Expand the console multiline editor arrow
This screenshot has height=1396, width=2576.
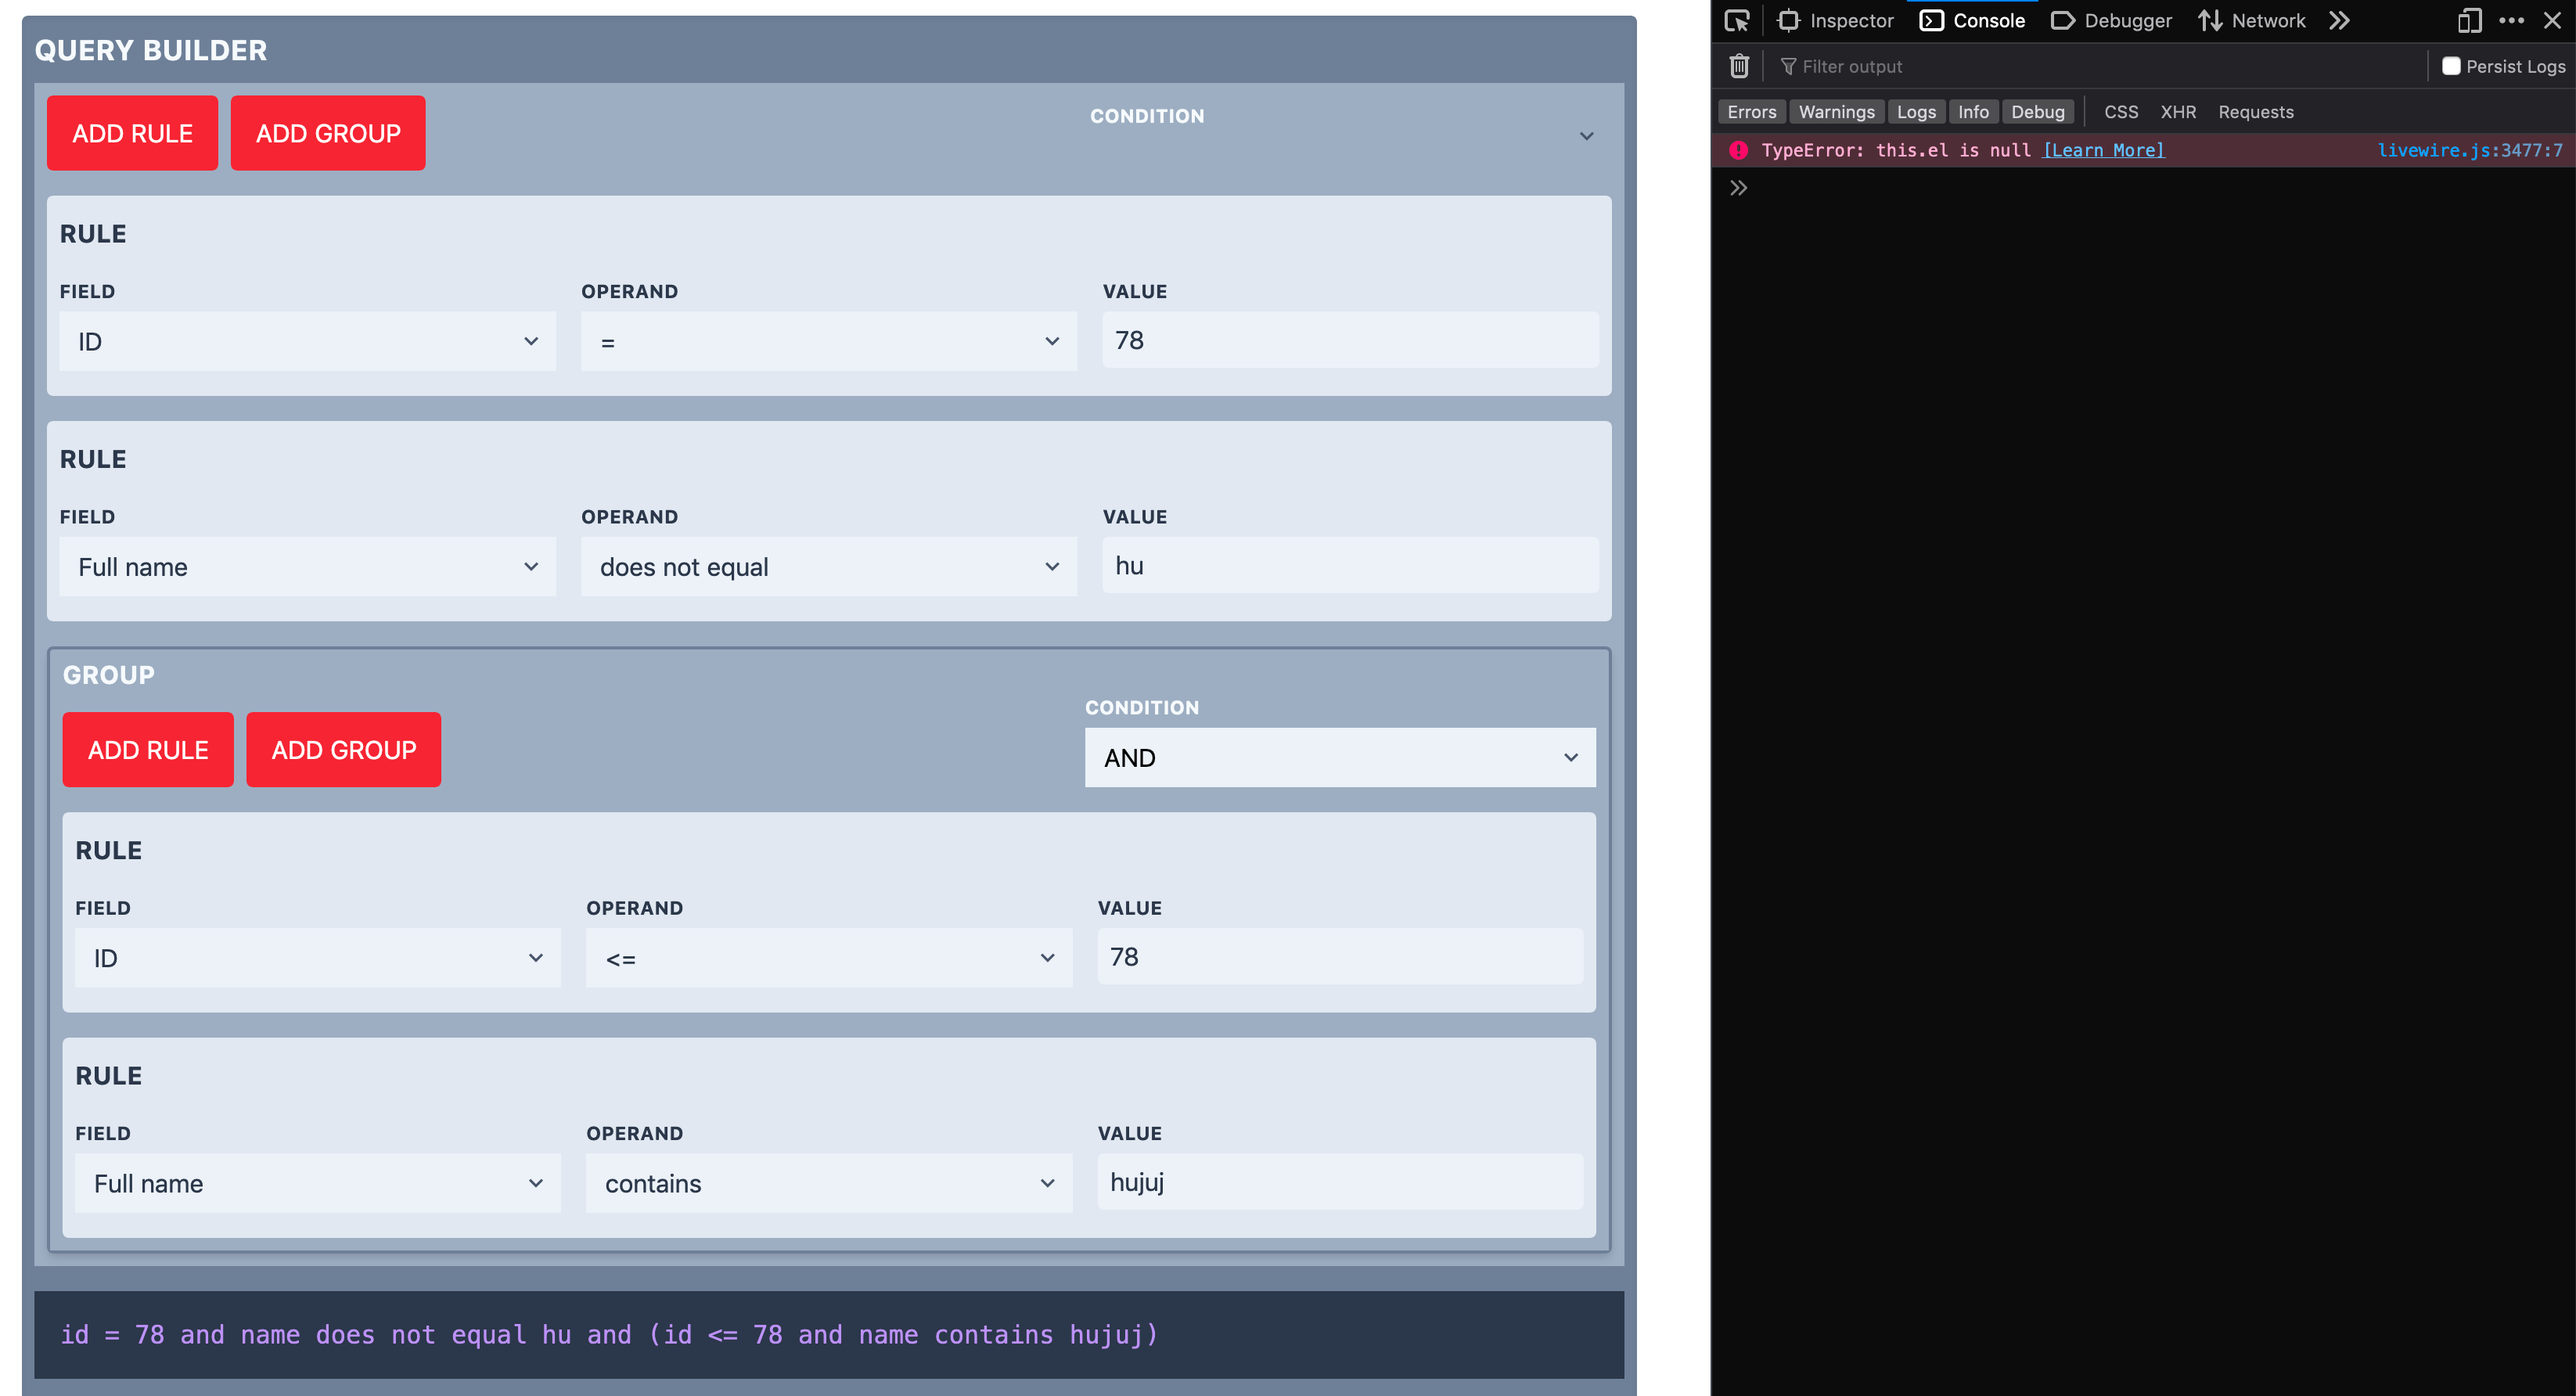point(1739,187)
